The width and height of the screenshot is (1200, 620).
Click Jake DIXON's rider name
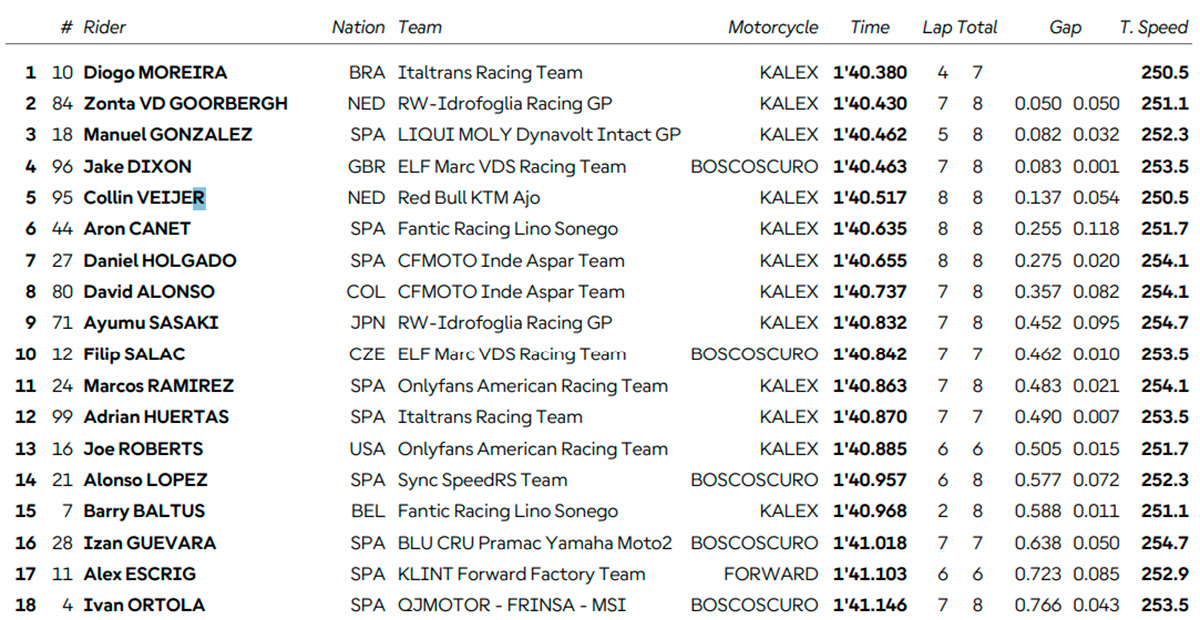coord(137,166)
